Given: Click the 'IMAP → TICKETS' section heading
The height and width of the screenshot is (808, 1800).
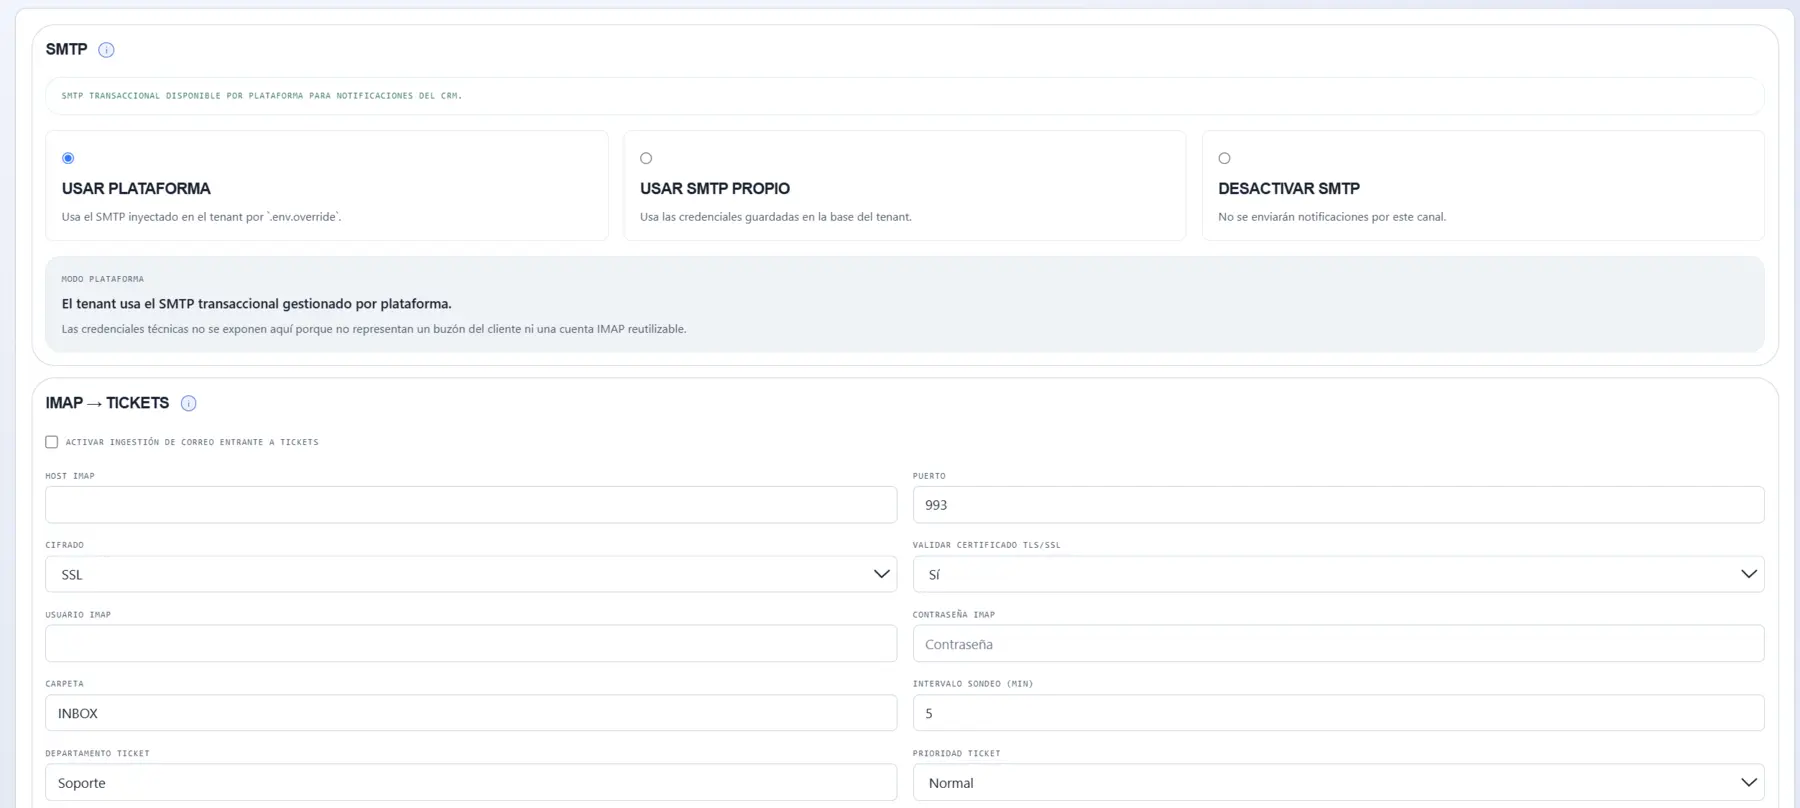Looking at the screenshot, I should (107, 403).
